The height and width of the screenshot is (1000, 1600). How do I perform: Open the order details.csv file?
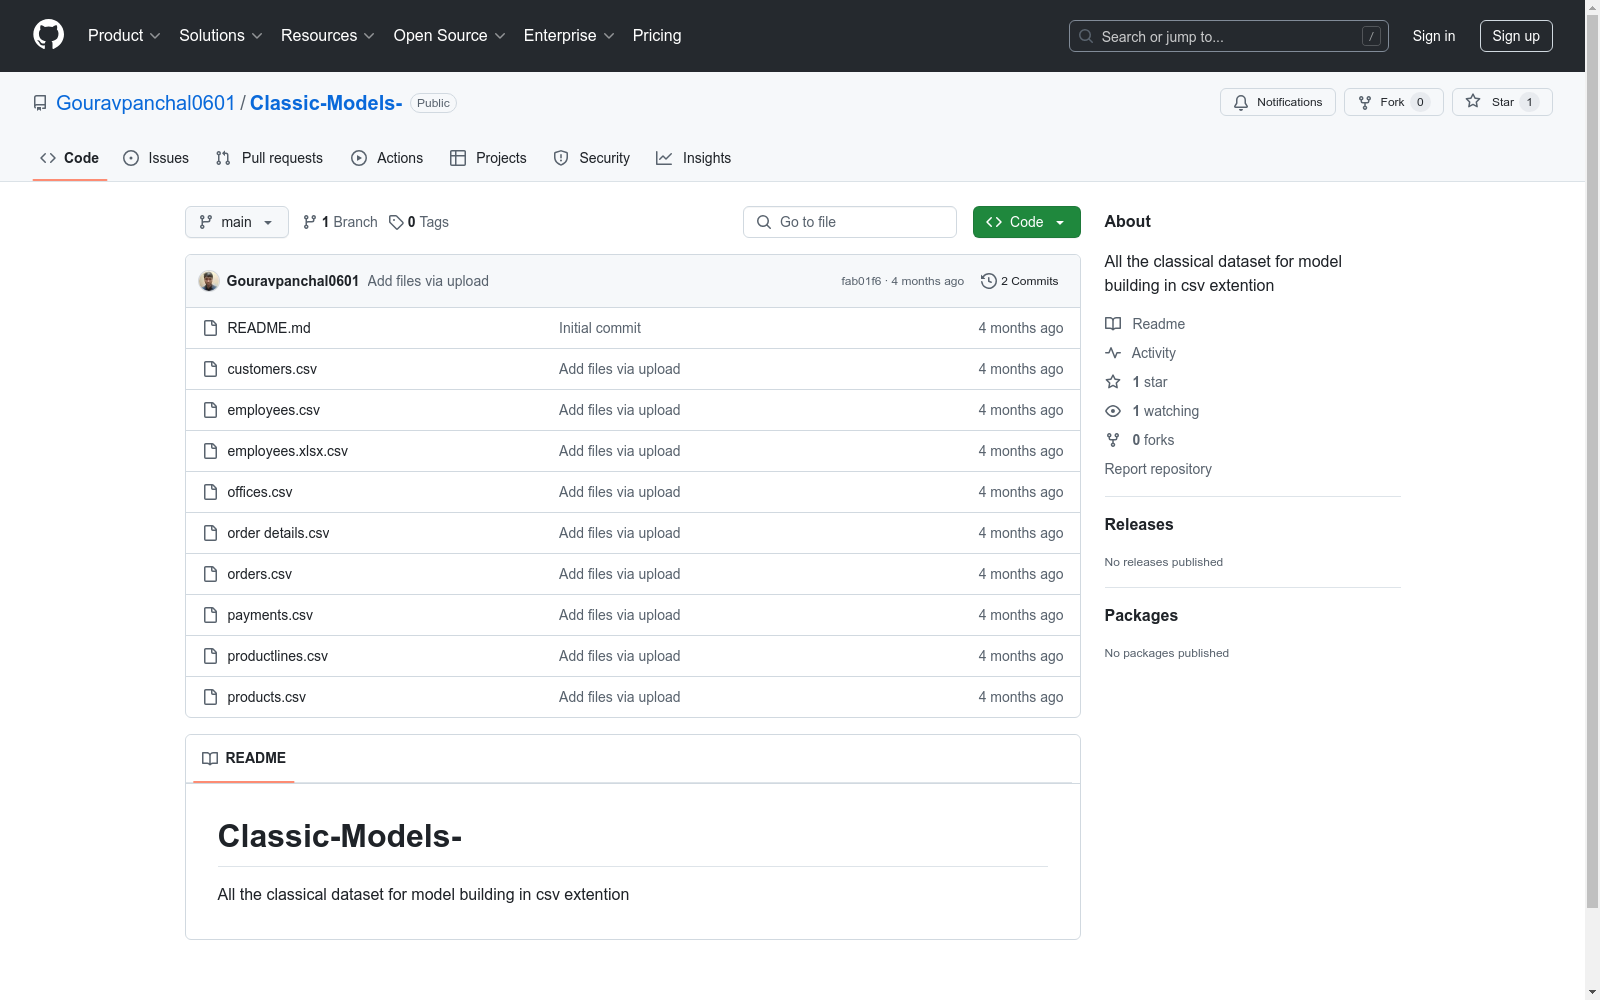pyautogui.click(x=278, y=533)
